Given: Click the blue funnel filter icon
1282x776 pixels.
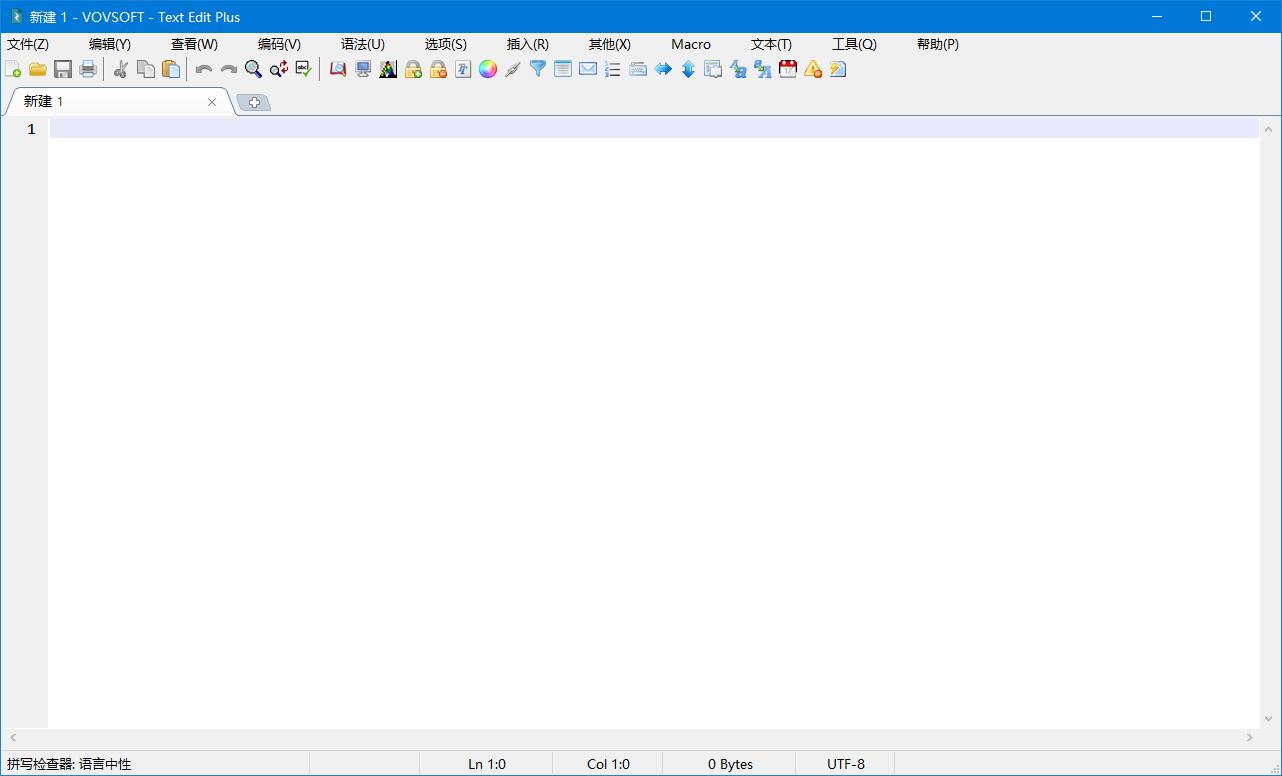Looking at the screenshot, I should pos(538,69).
